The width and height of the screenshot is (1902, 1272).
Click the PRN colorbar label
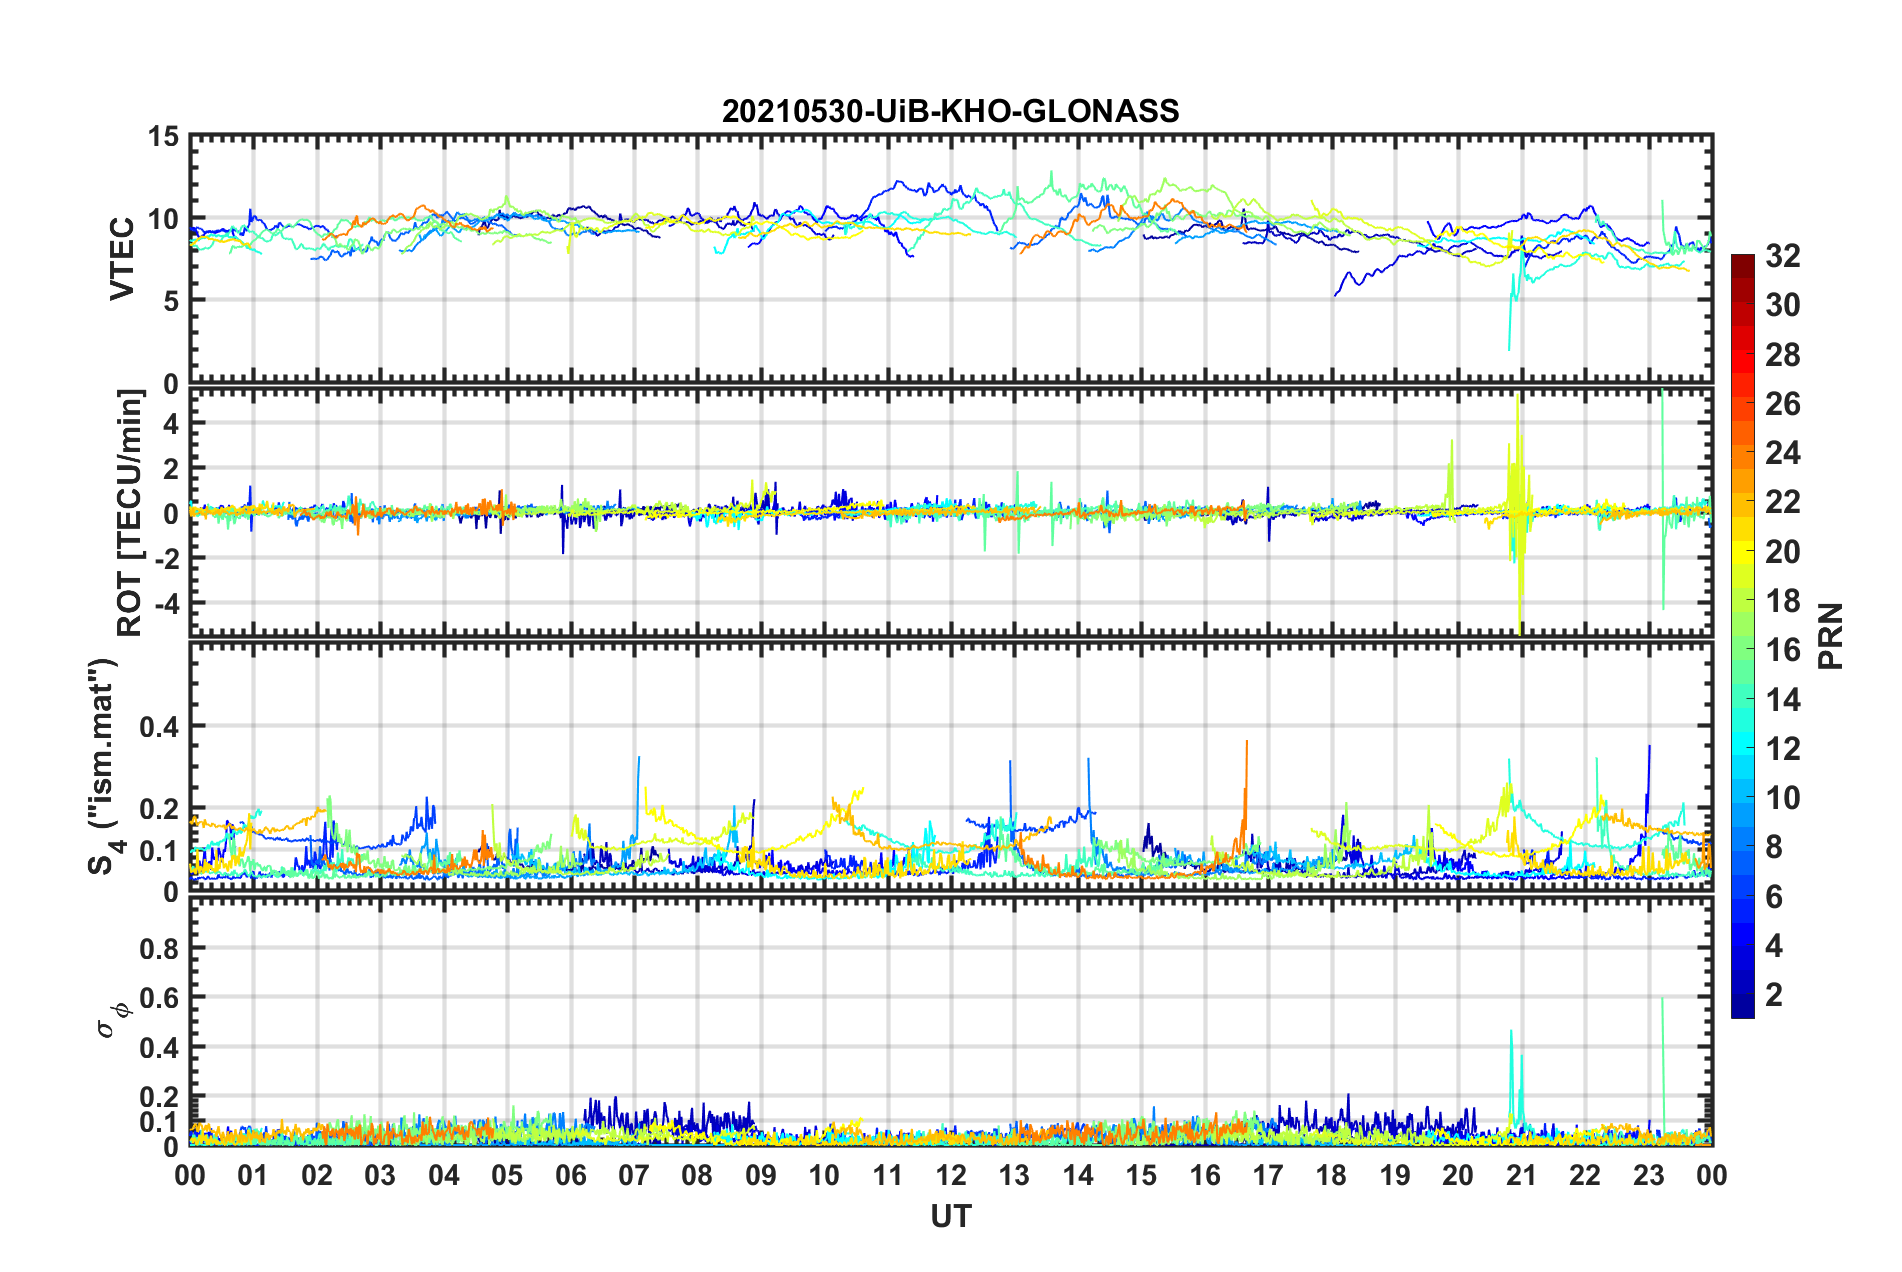pos(1831,636)
